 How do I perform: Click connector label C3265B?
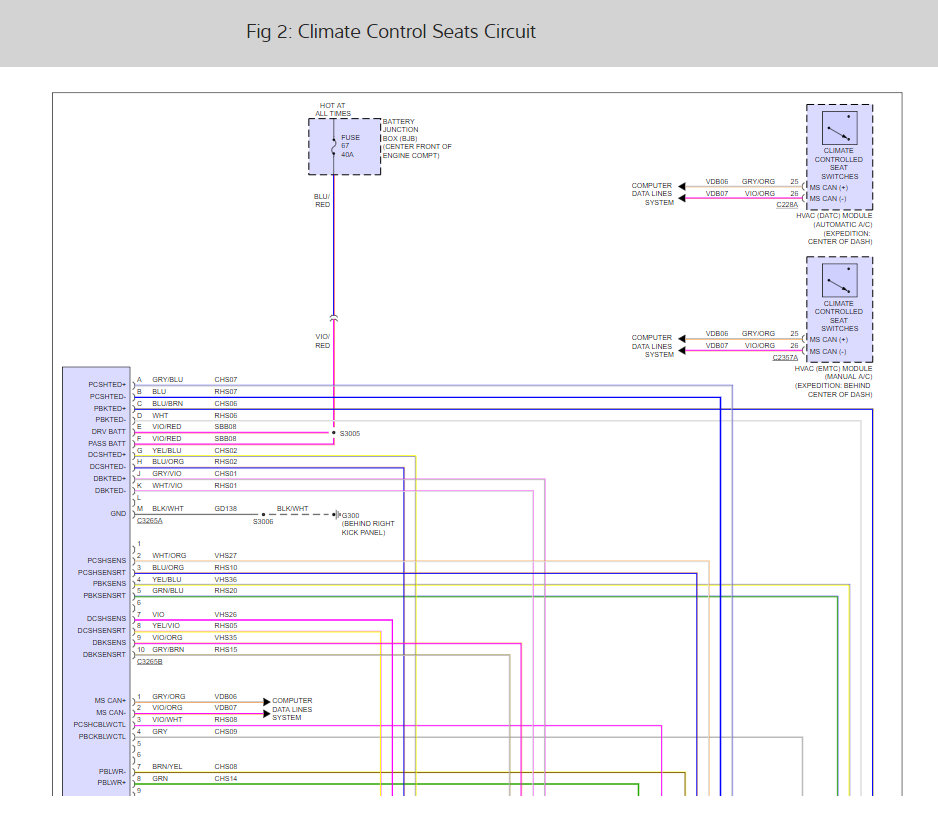[x=150, y=661]
